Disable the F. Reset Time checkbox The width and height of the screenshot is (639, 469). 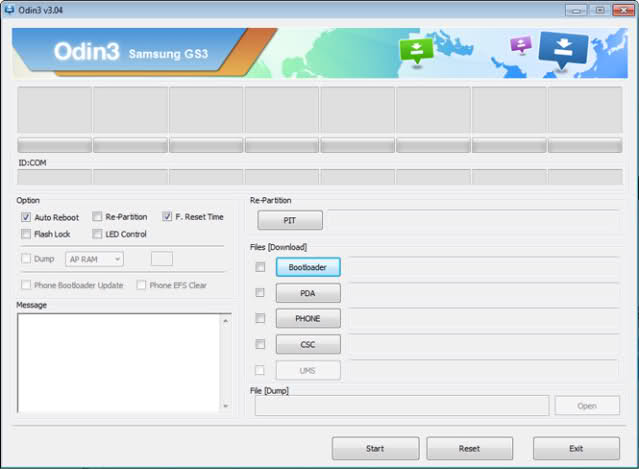167,216
